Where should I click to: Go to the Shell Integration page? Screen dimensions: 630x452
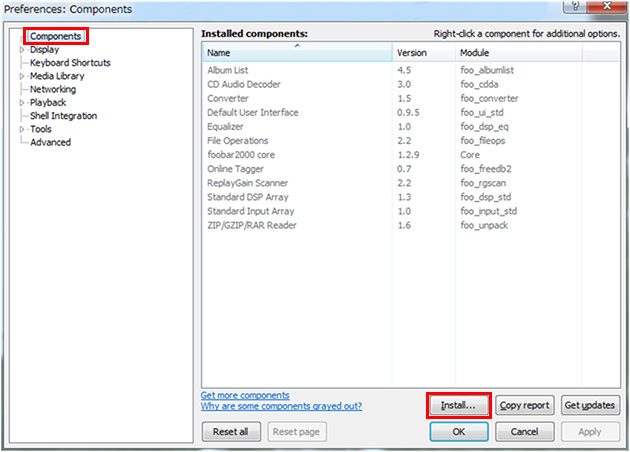coord(63,116)
